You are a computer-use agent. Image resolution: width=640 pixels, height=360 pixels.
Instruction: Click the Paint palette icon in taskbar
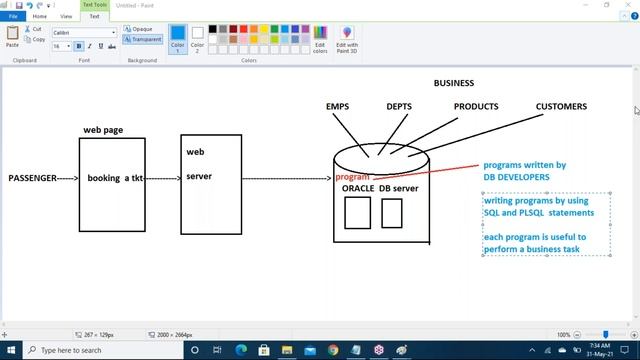pos(402,350)
